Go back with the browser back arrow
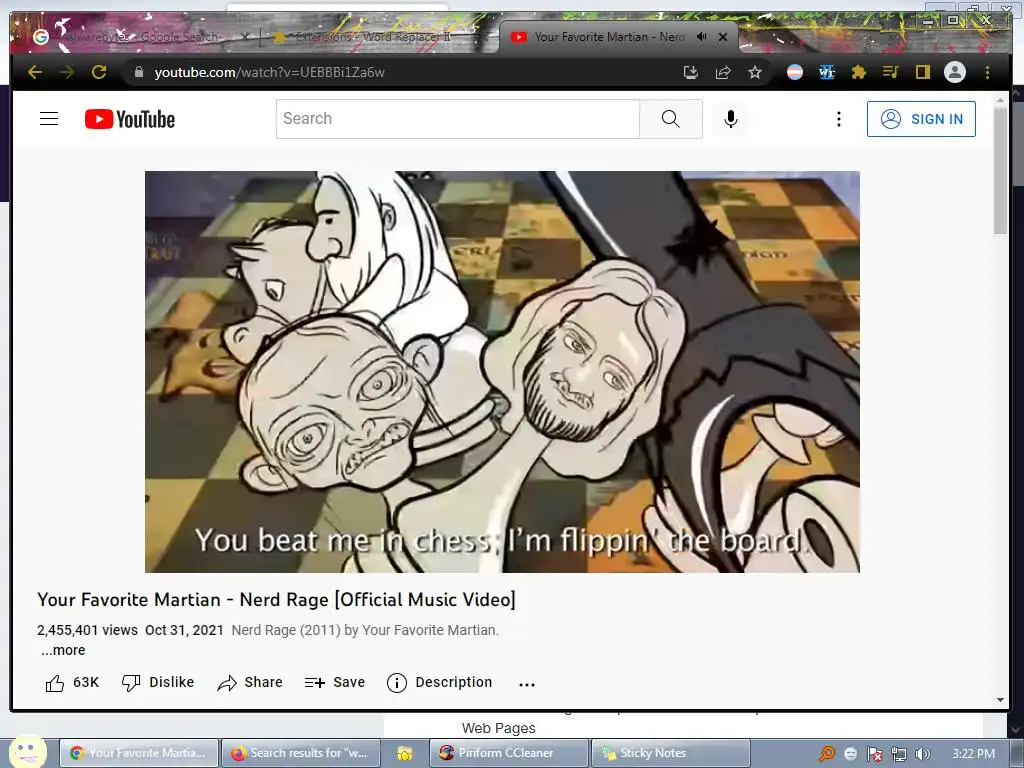 point(35,72)
